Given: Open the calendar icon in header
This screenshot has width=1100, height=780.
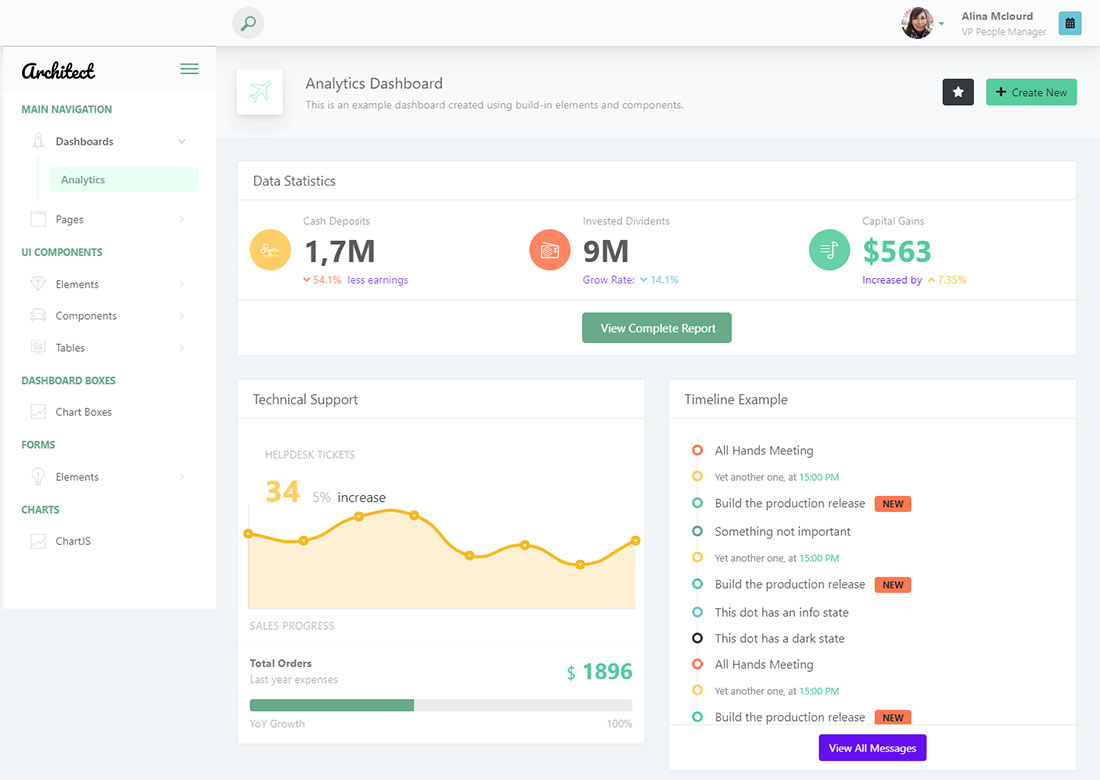Looking at the screenshot, I should tap(1070, 23).
